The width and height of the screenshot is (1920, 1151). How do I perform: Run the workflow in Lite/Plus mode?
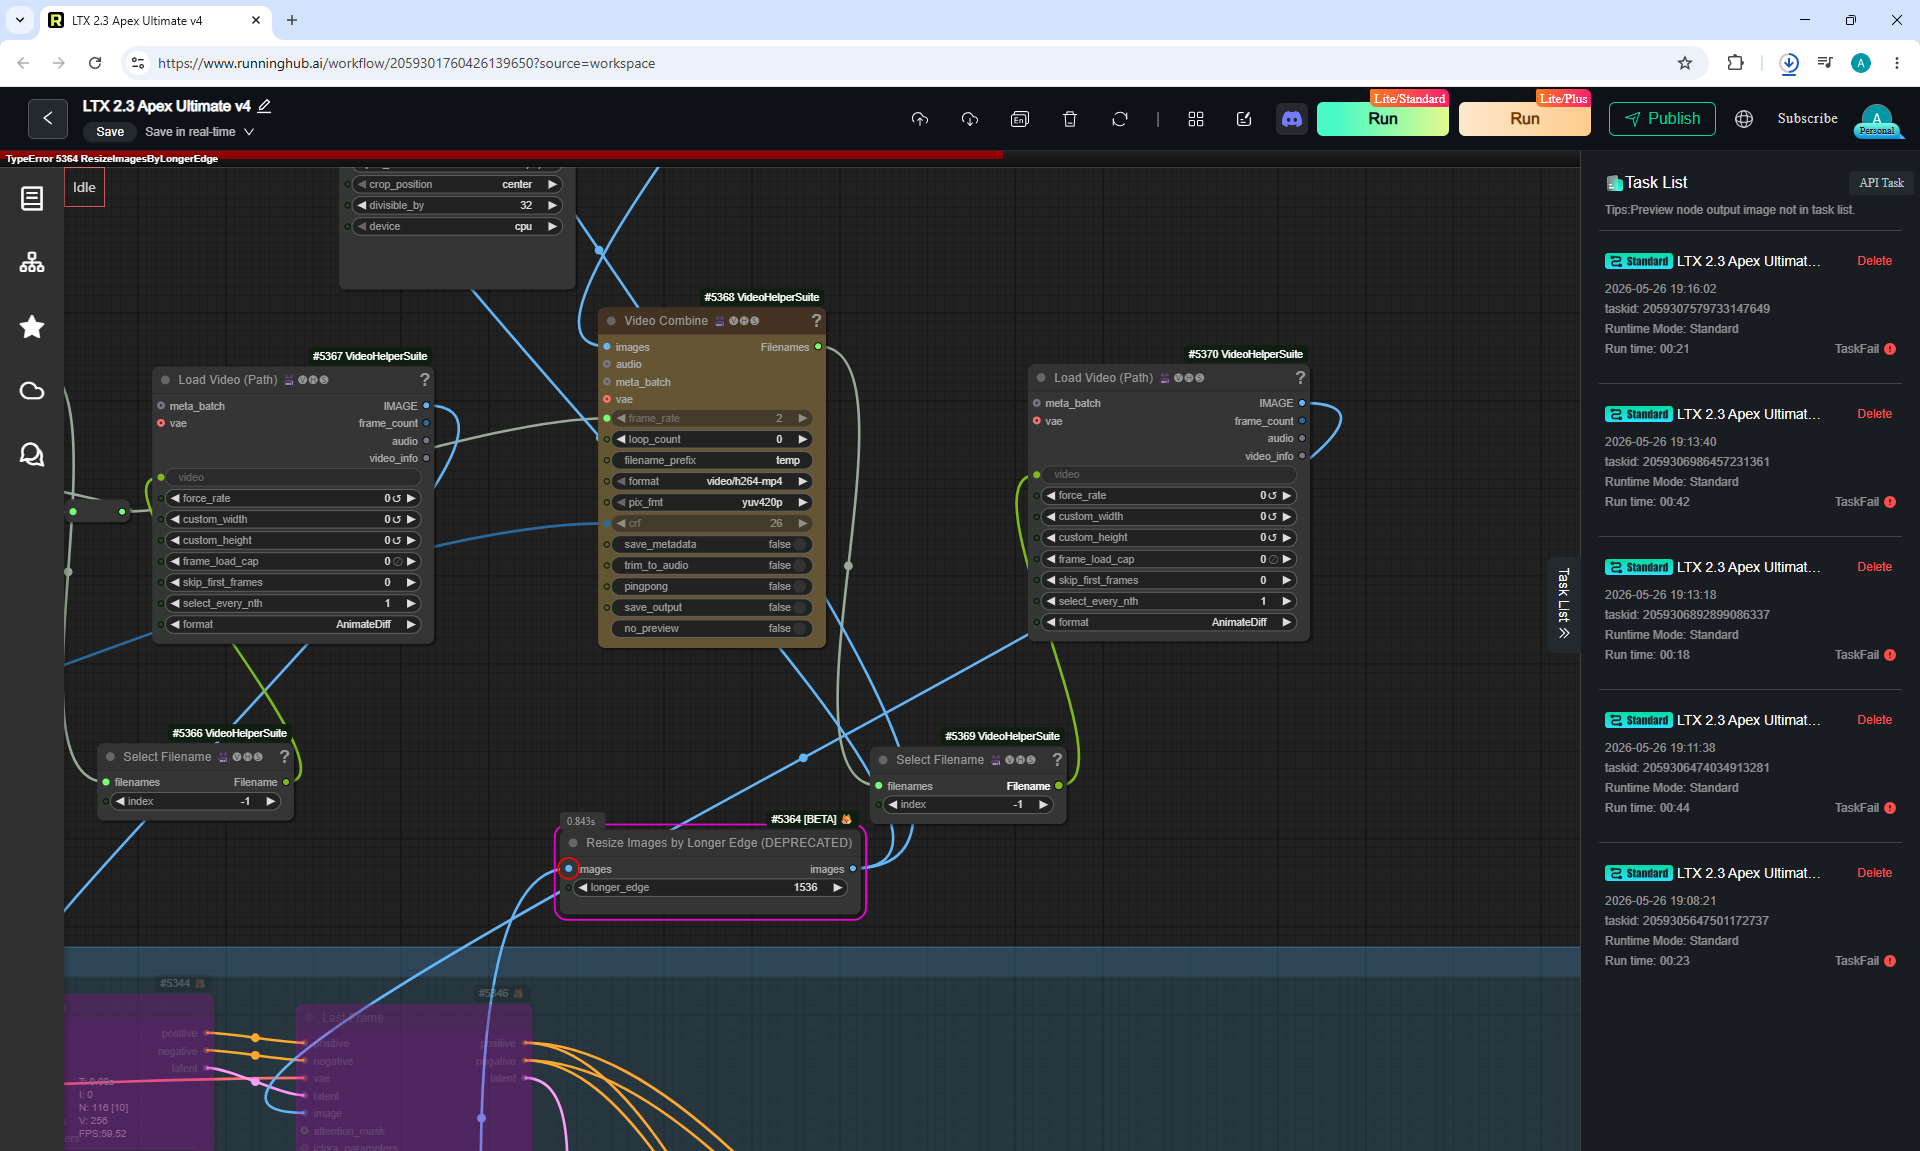[x=1525, y=119]
